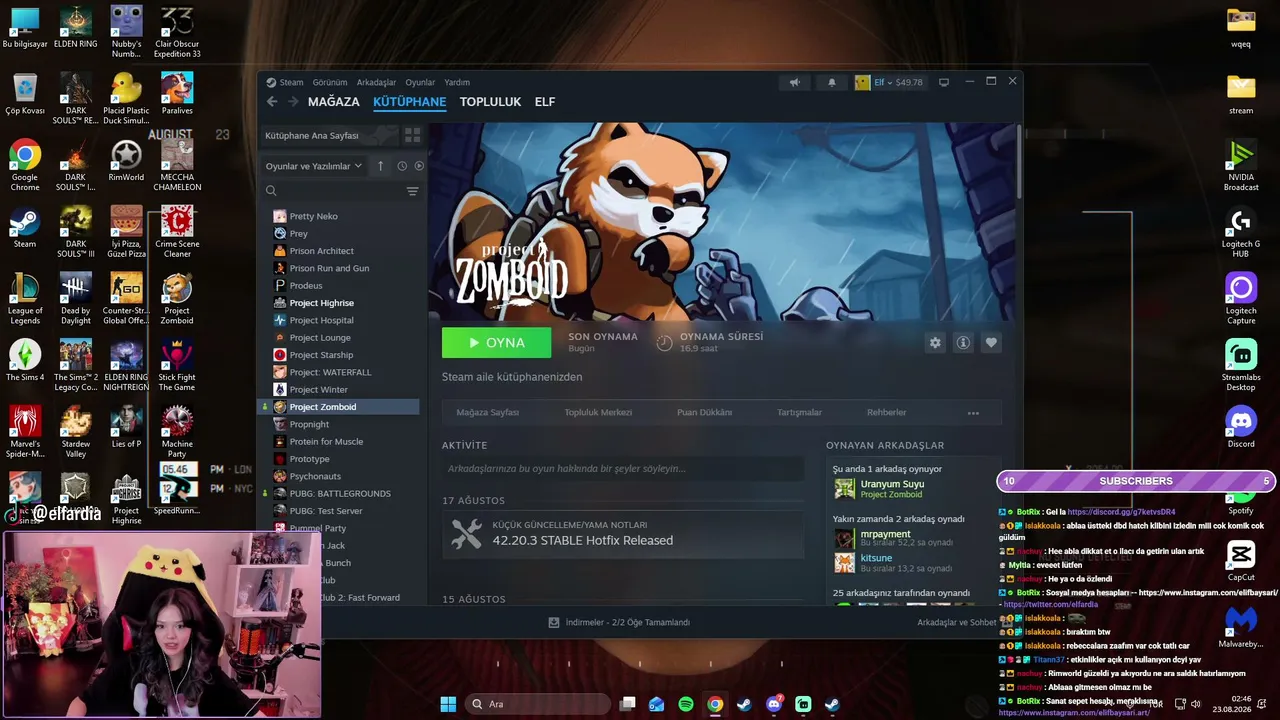1280x720 pixels.
Task: Go back in Steam navigation
Action: (272, 102)
